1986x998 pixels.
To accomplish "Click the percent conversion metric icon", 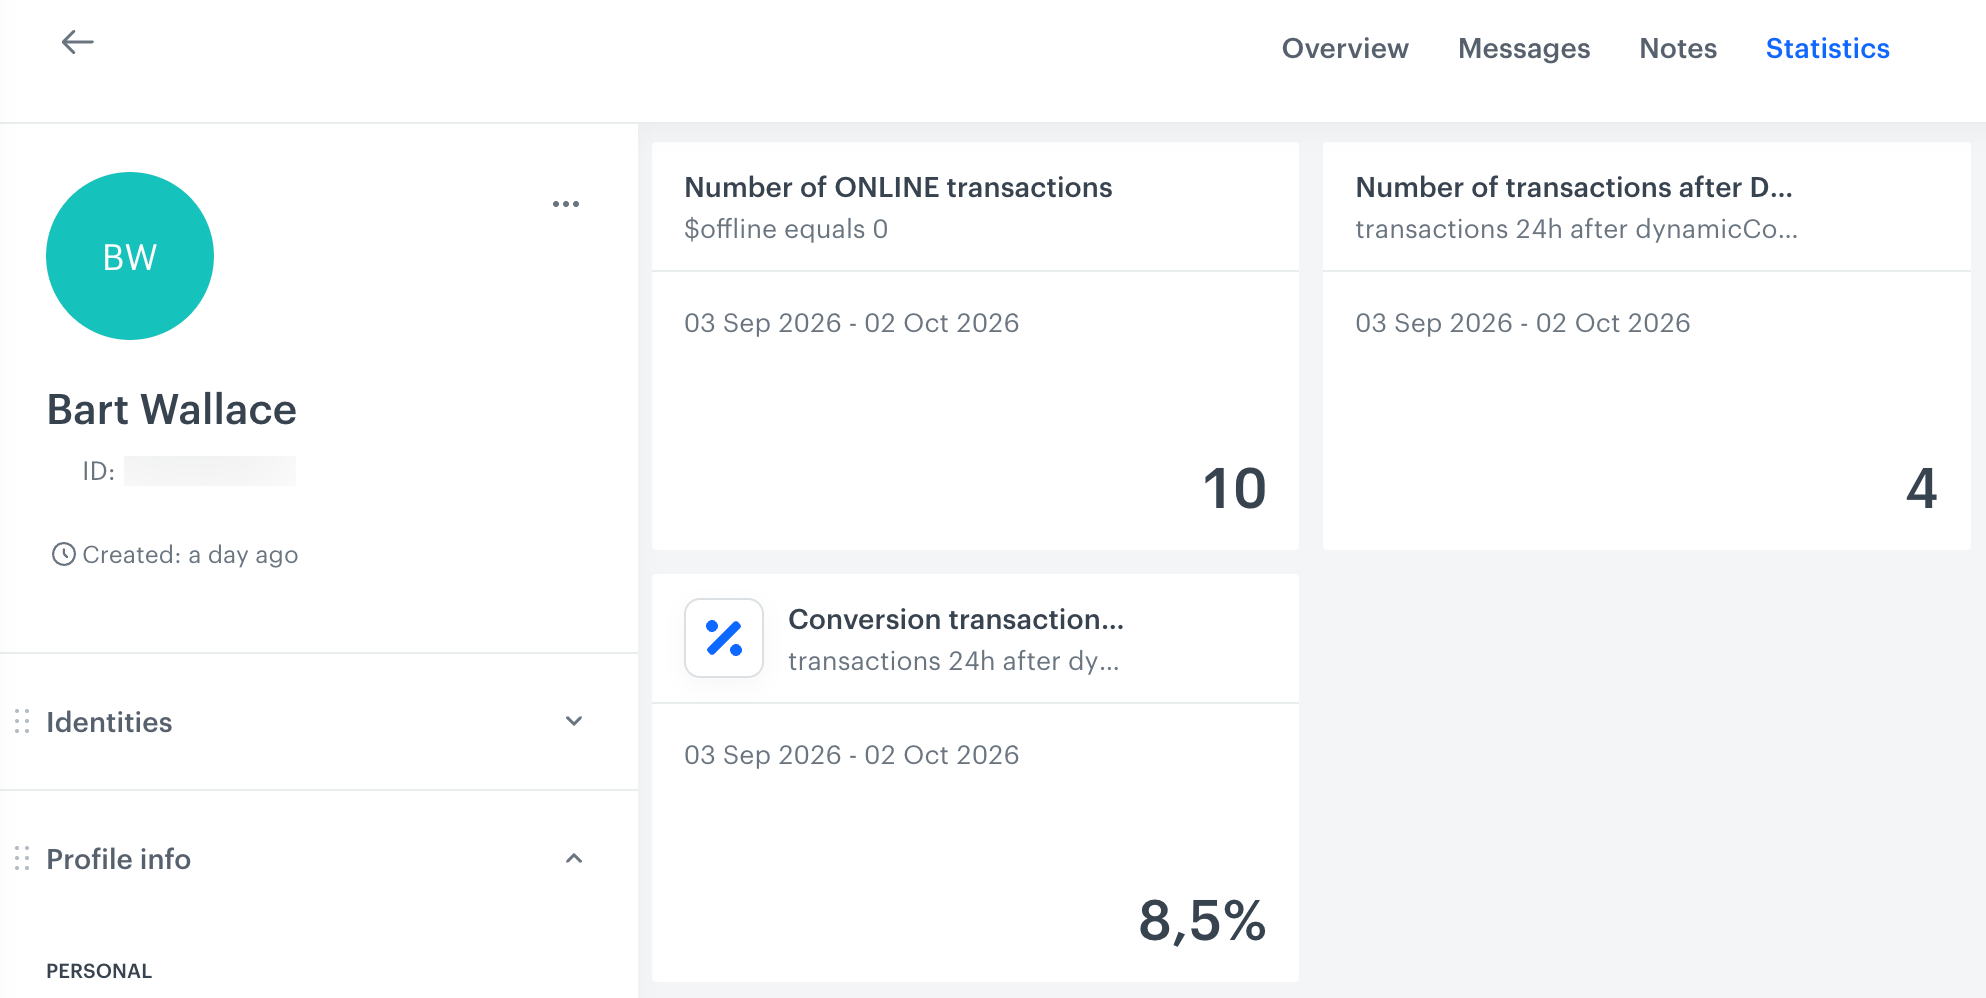I will point(724,638).
